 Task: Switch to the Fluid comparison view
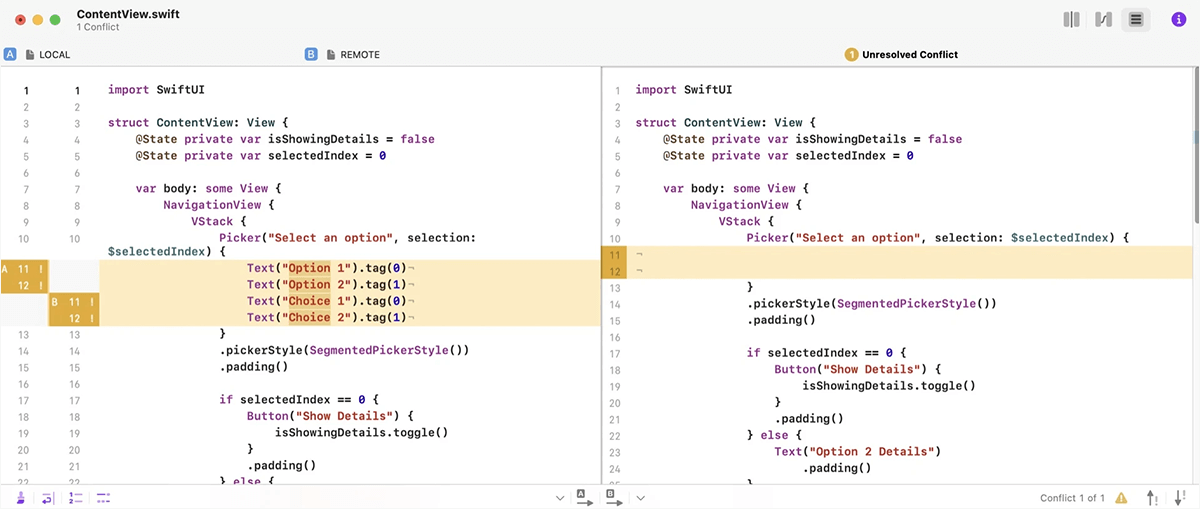(1103, 19)
